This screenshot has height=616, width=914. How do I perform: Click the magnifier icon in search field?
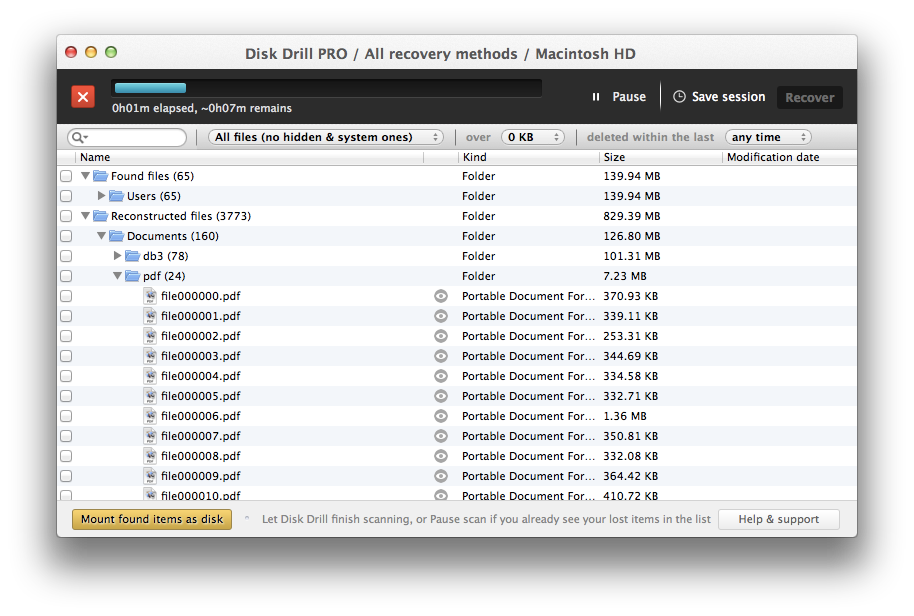point(78,137)
